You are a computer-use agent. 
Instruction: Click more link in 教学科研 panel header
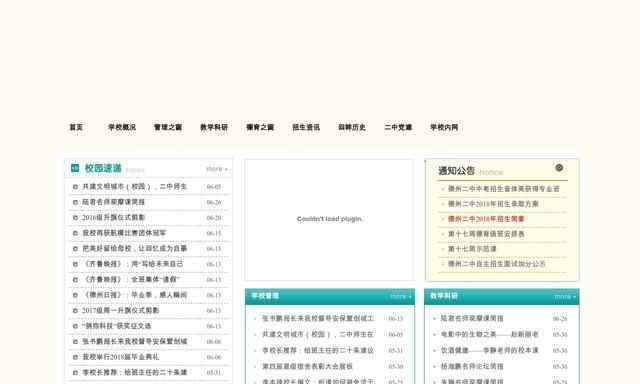[x=565, y=296]
